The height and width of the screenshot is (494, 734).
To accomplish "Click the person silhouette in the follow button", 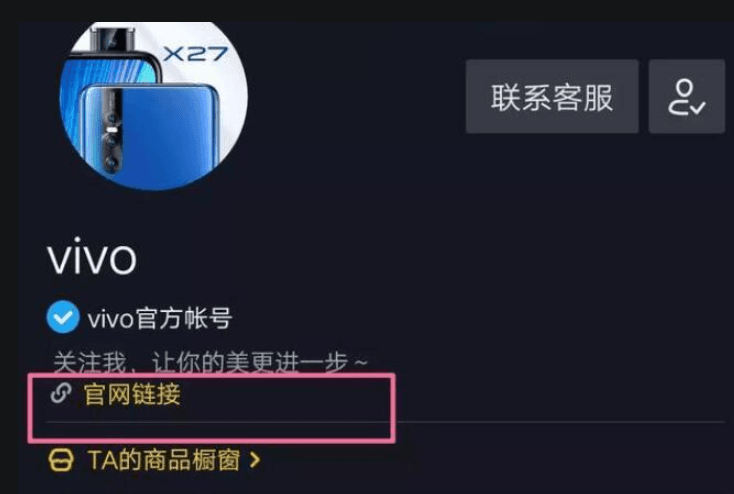I will point(683,97).
